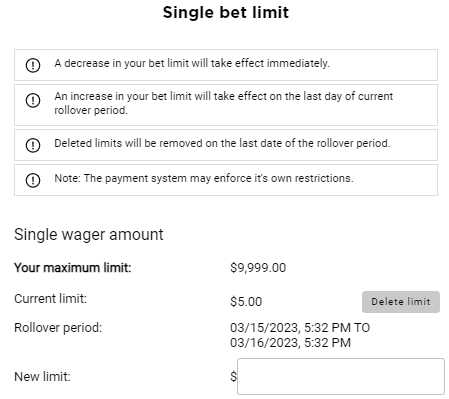Image resolution: width=449 pixels, height=399 pixels.
Task: Click the decrease in bet limit message
Action: tap(192, 63)
